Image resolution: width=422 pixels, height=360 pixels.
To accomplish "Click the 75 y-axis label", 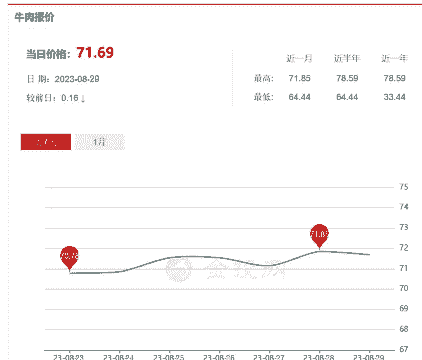I will tap(404, 187).
